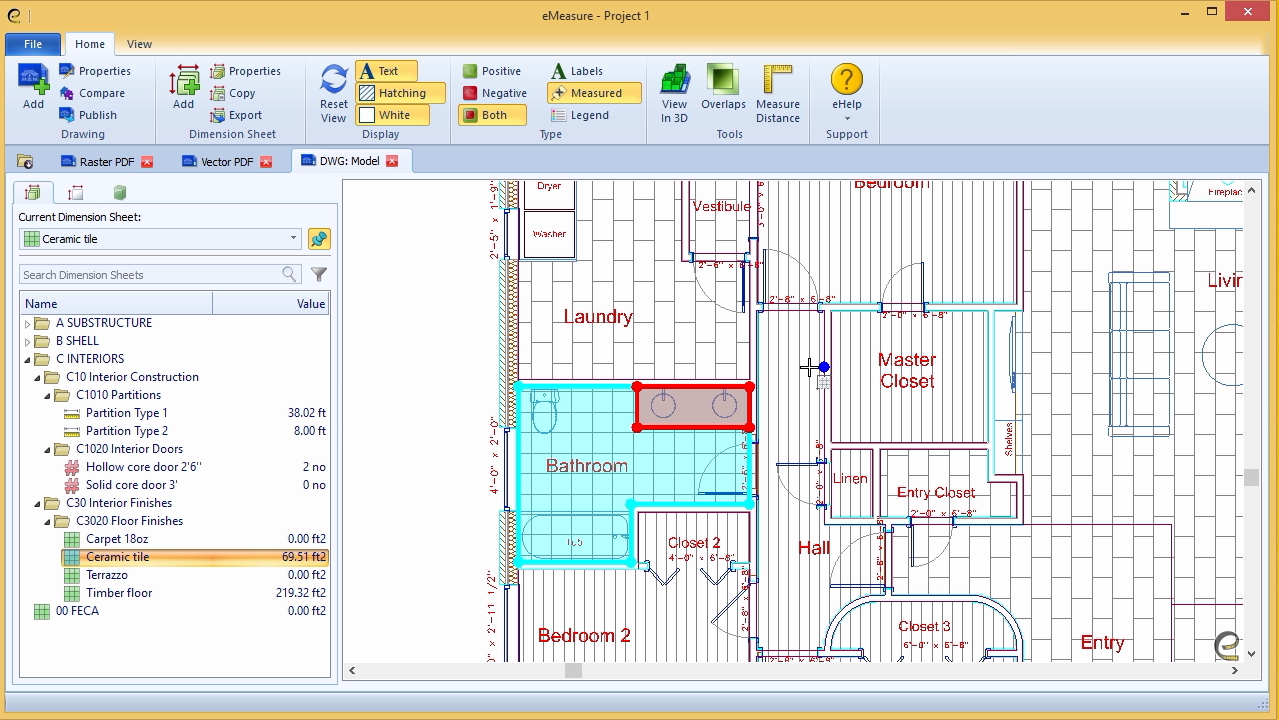
Task: Close the Vector PDF tab
Action: click(x=267, y=161)
